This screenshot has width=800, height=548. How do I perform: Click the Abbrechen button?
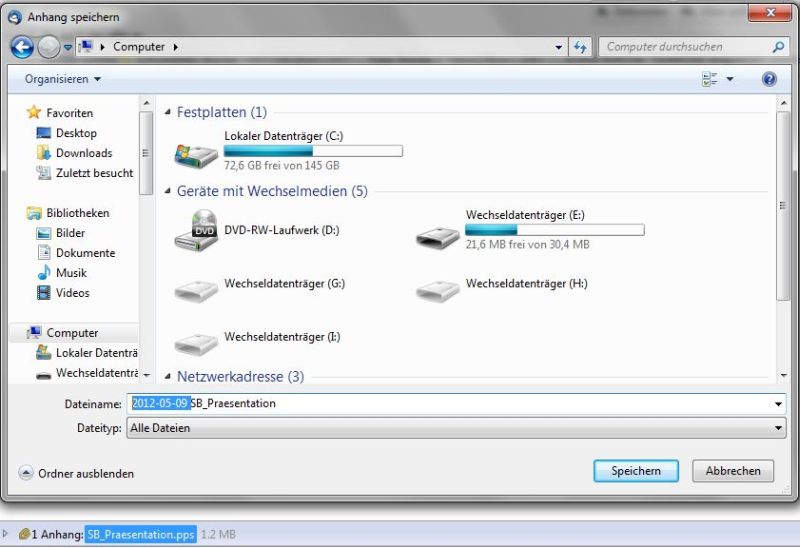733,471
